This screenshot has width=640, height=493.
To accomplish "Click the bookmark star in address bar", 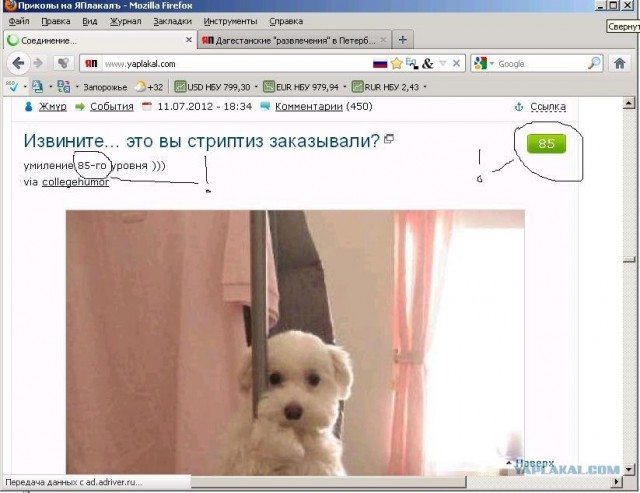I will (x=396, y=63).
